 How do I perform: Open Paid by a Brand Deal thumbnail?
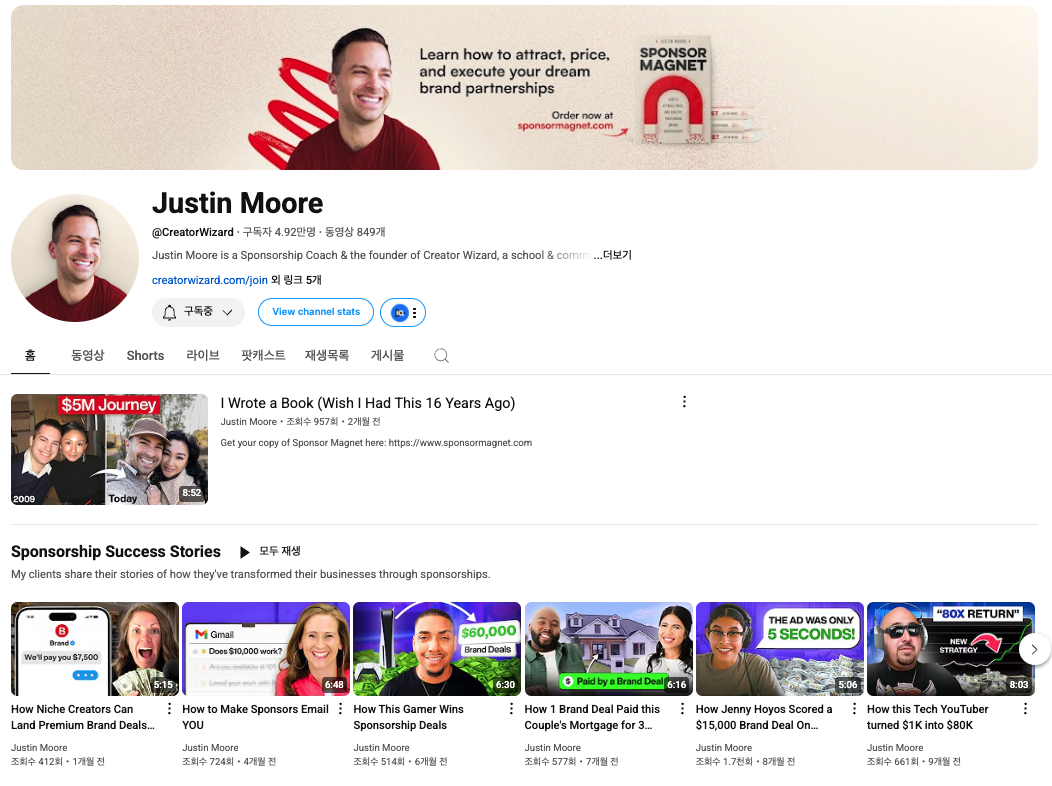pos(609,649)
